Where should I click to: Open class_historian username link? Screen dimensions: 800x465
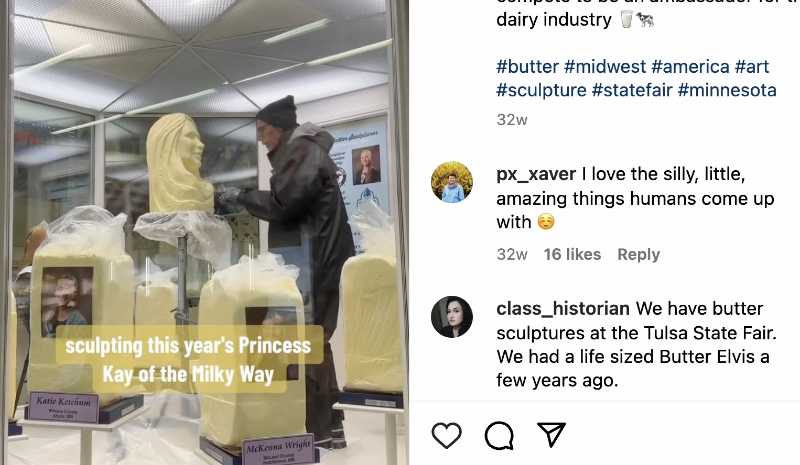563,308
